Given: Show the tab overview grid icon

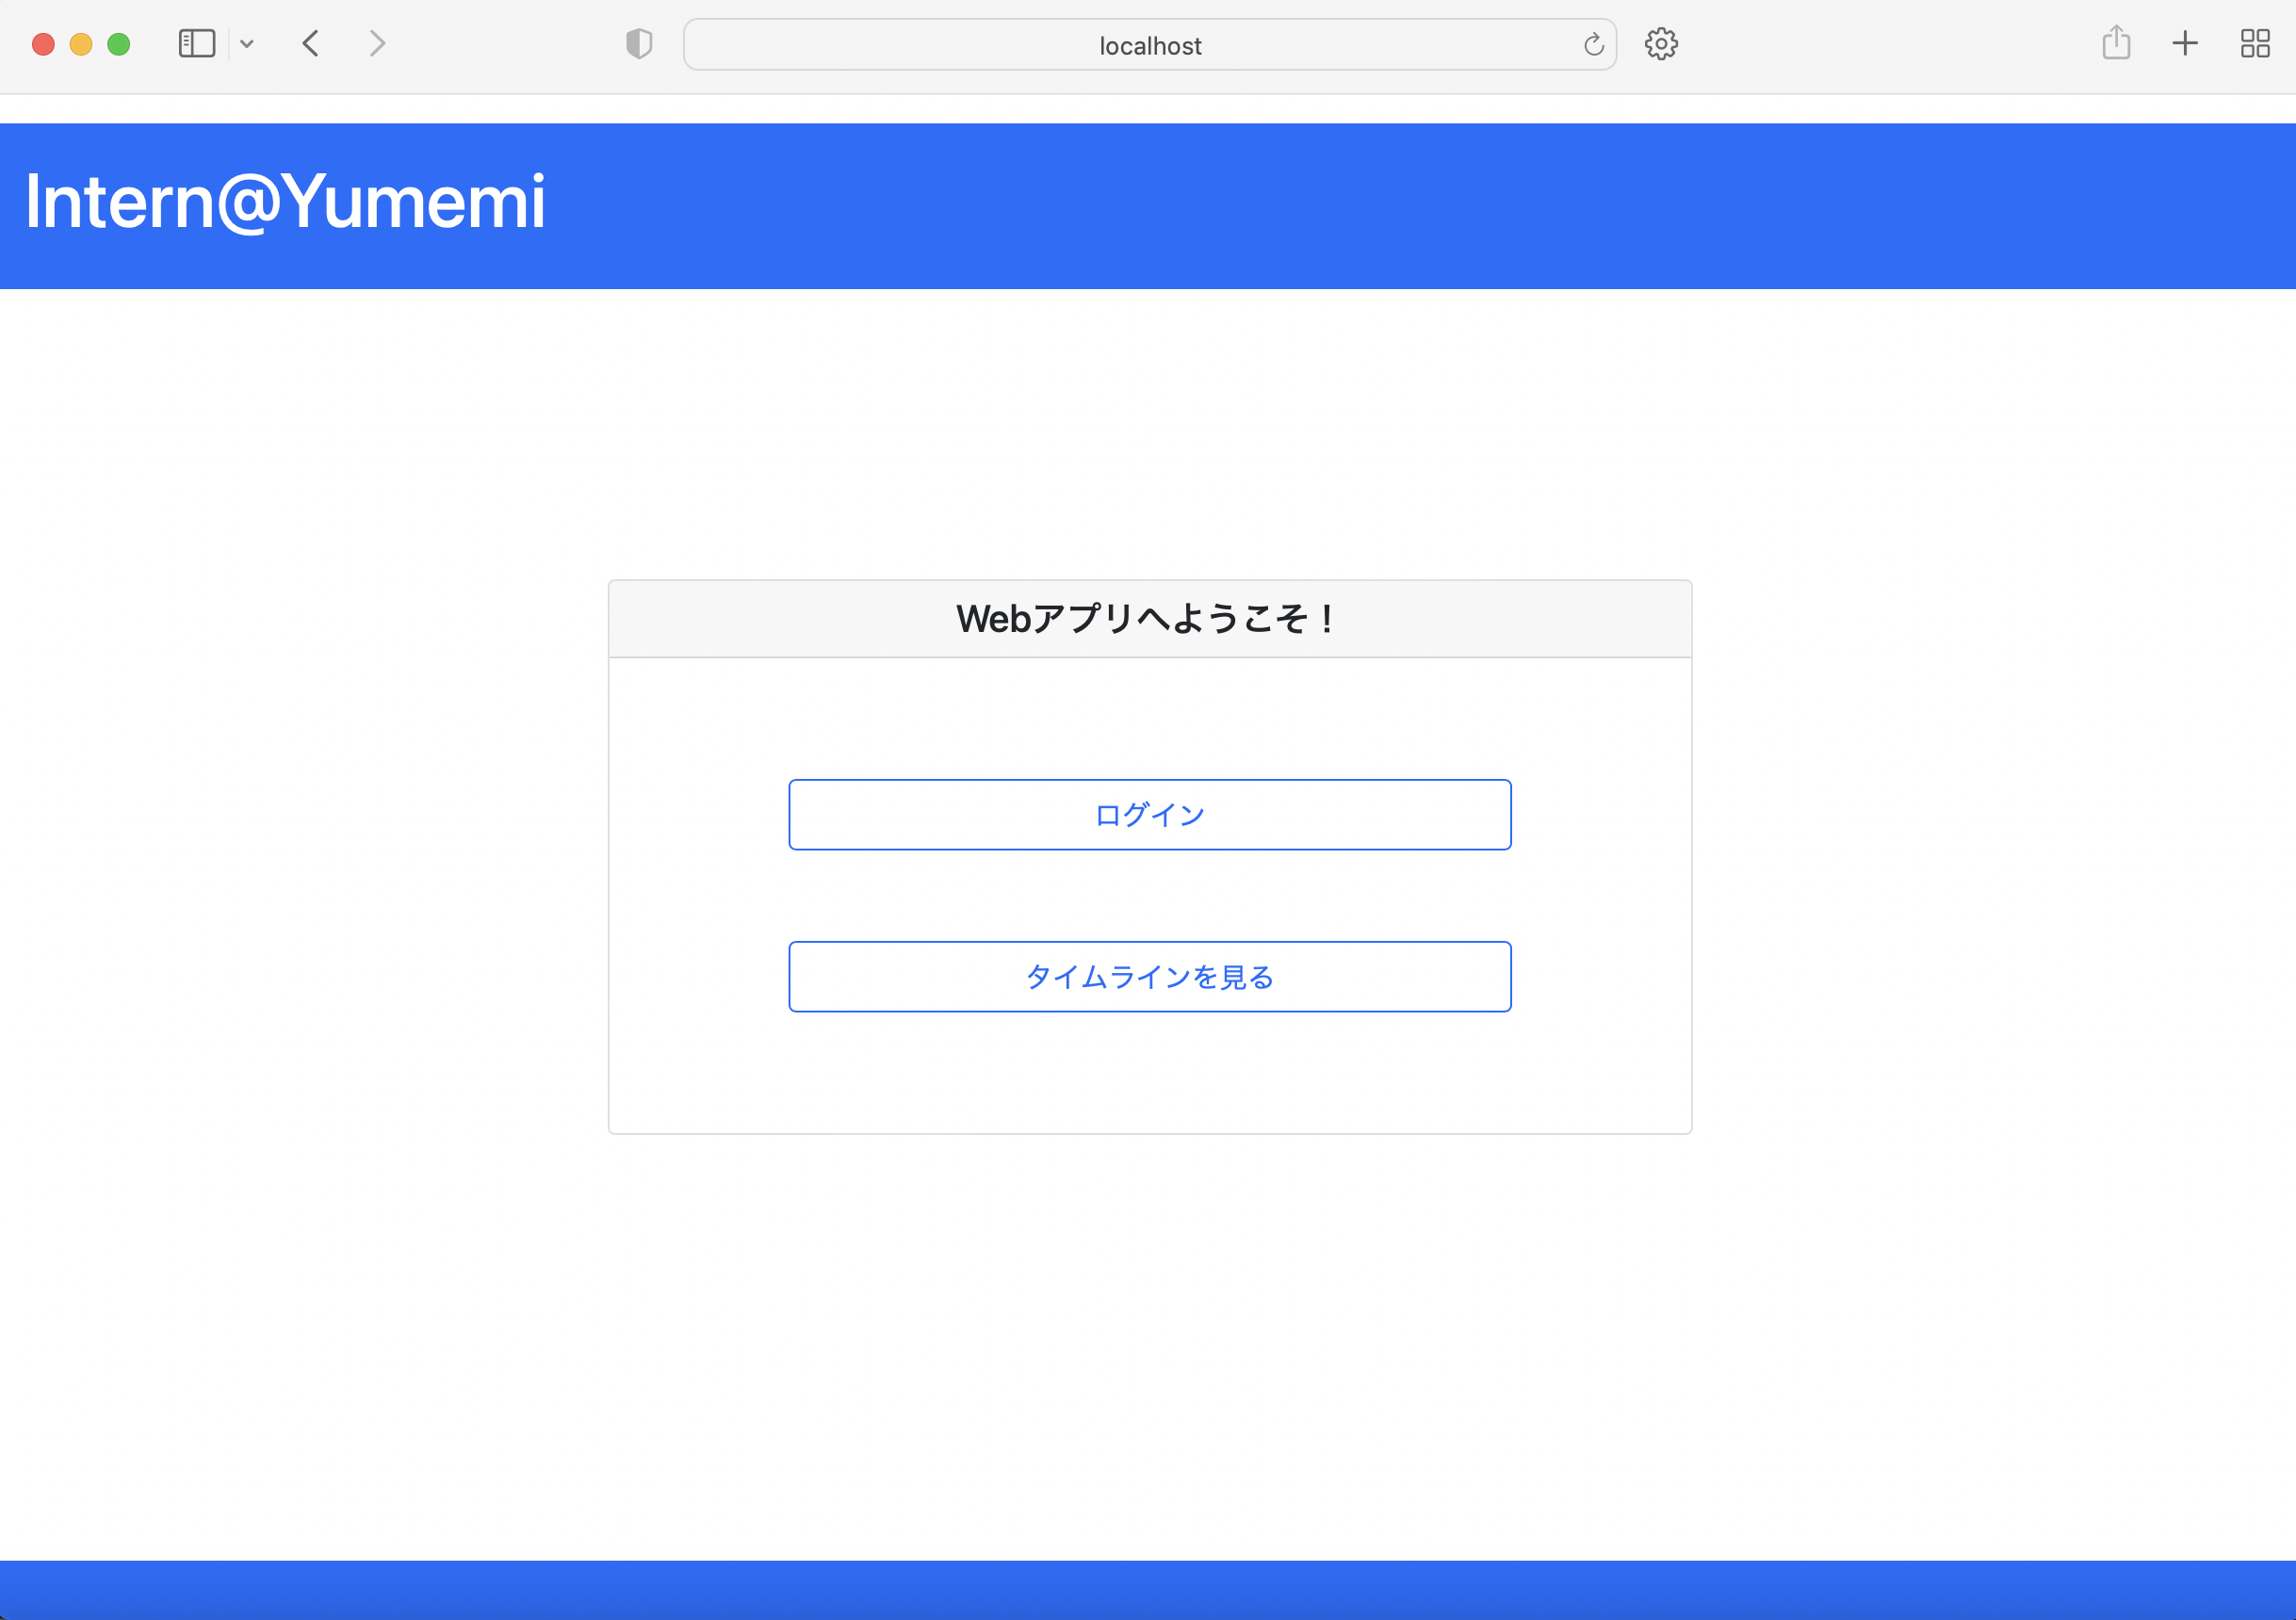Looking at the screenshot, I should pyautogui.click(x=2255, y=43).
